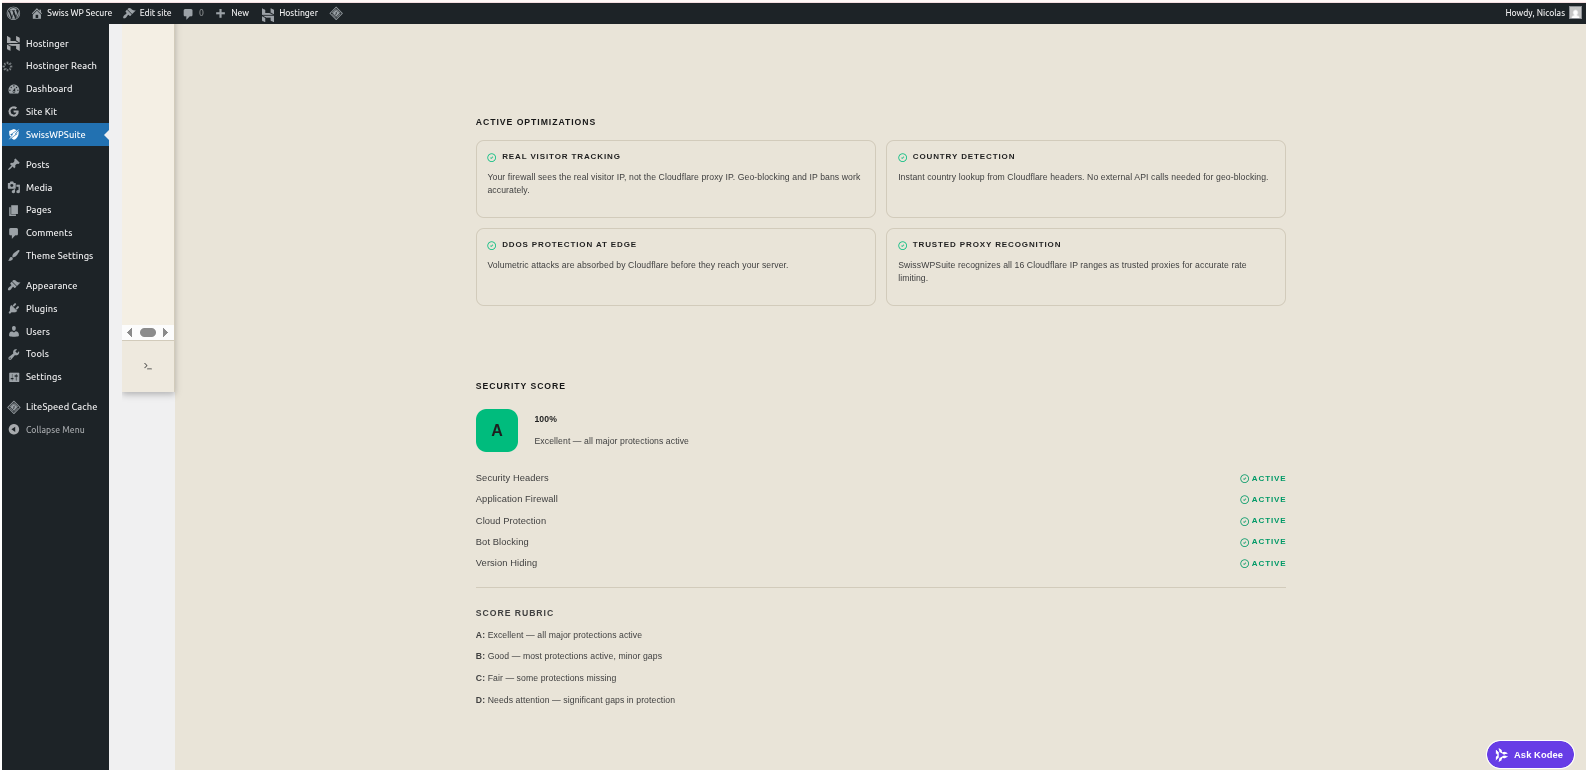Click the comments bubble icon in admin bar
The height and width of the screenshot is (770, 1586).
[x=188, y=13]
